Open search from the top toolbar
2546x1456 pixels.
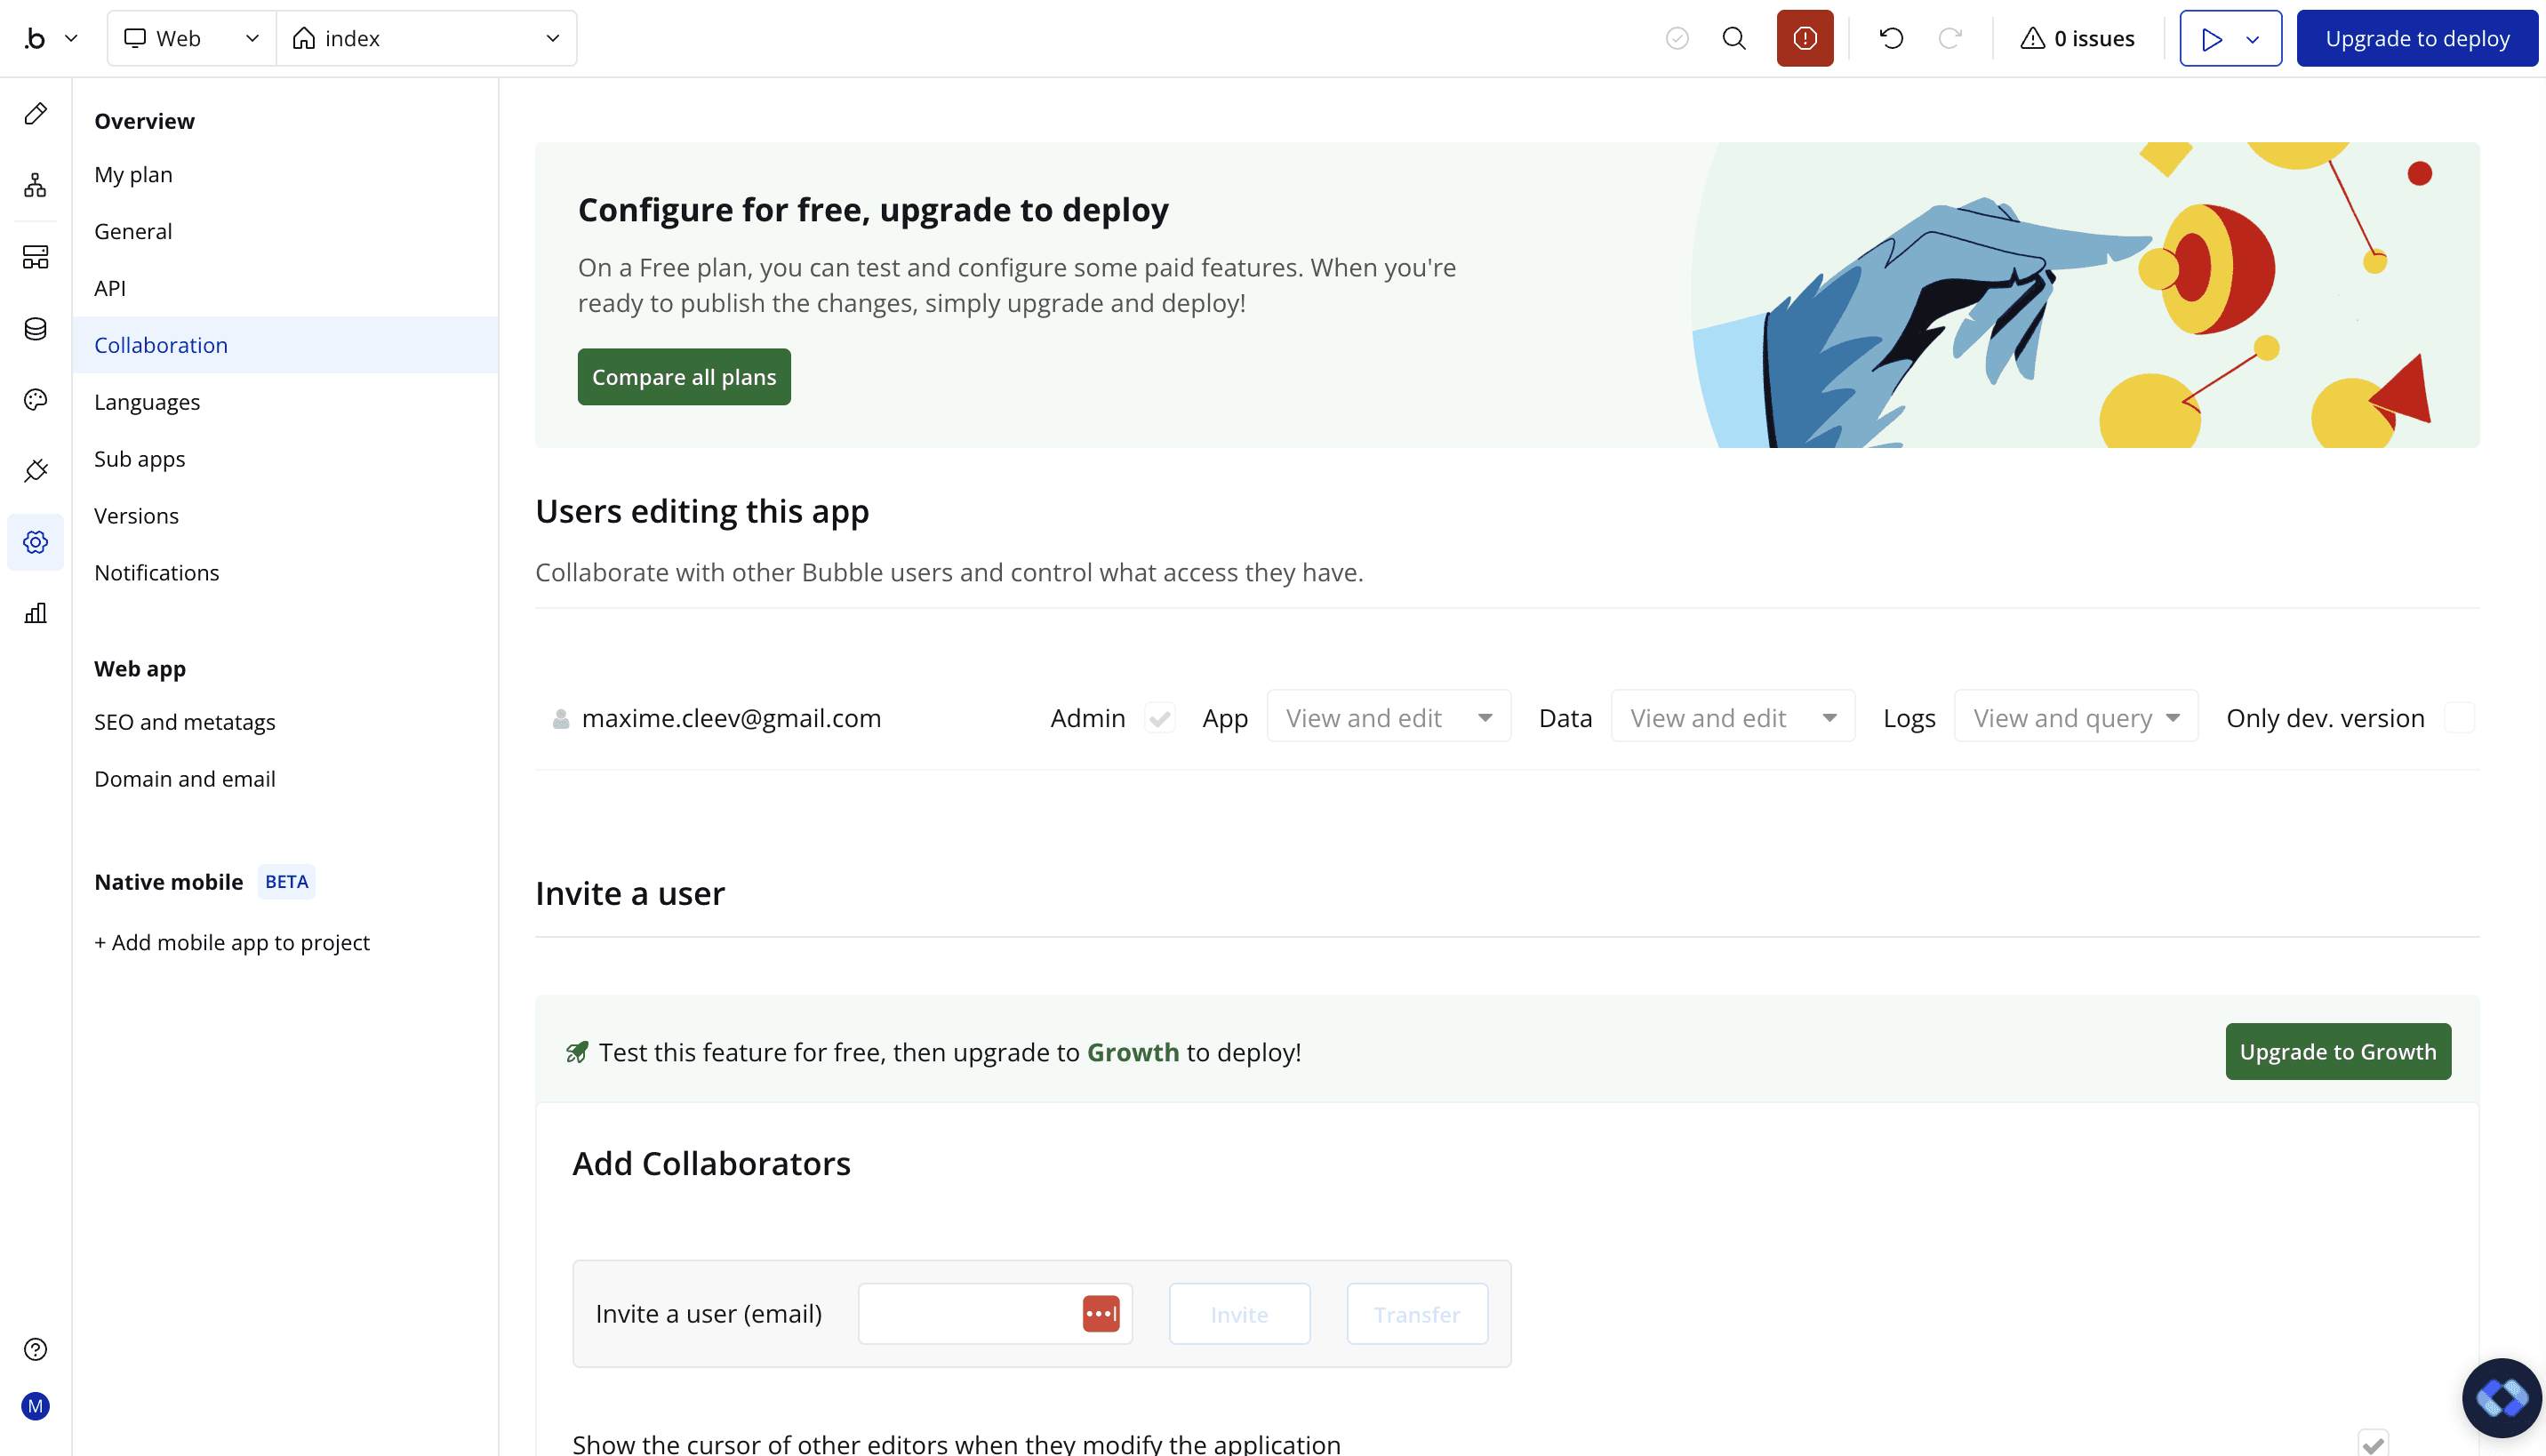pos(1734,38)
